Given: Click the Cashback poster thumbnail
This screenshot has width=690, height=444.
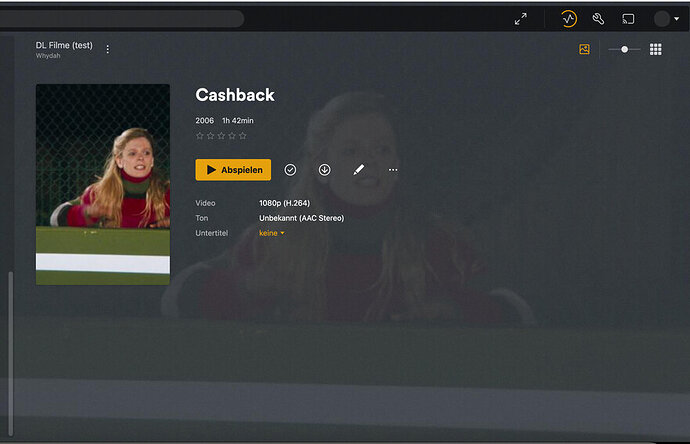Looking at the screenshot, I should coord(103,184).
